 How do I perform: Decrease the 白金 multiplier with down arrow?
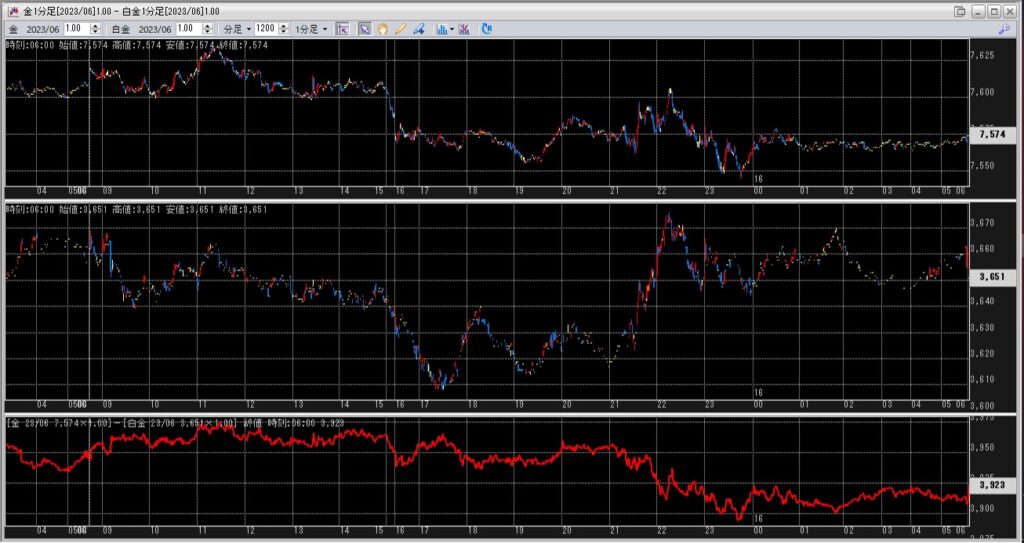pos(211,33)
